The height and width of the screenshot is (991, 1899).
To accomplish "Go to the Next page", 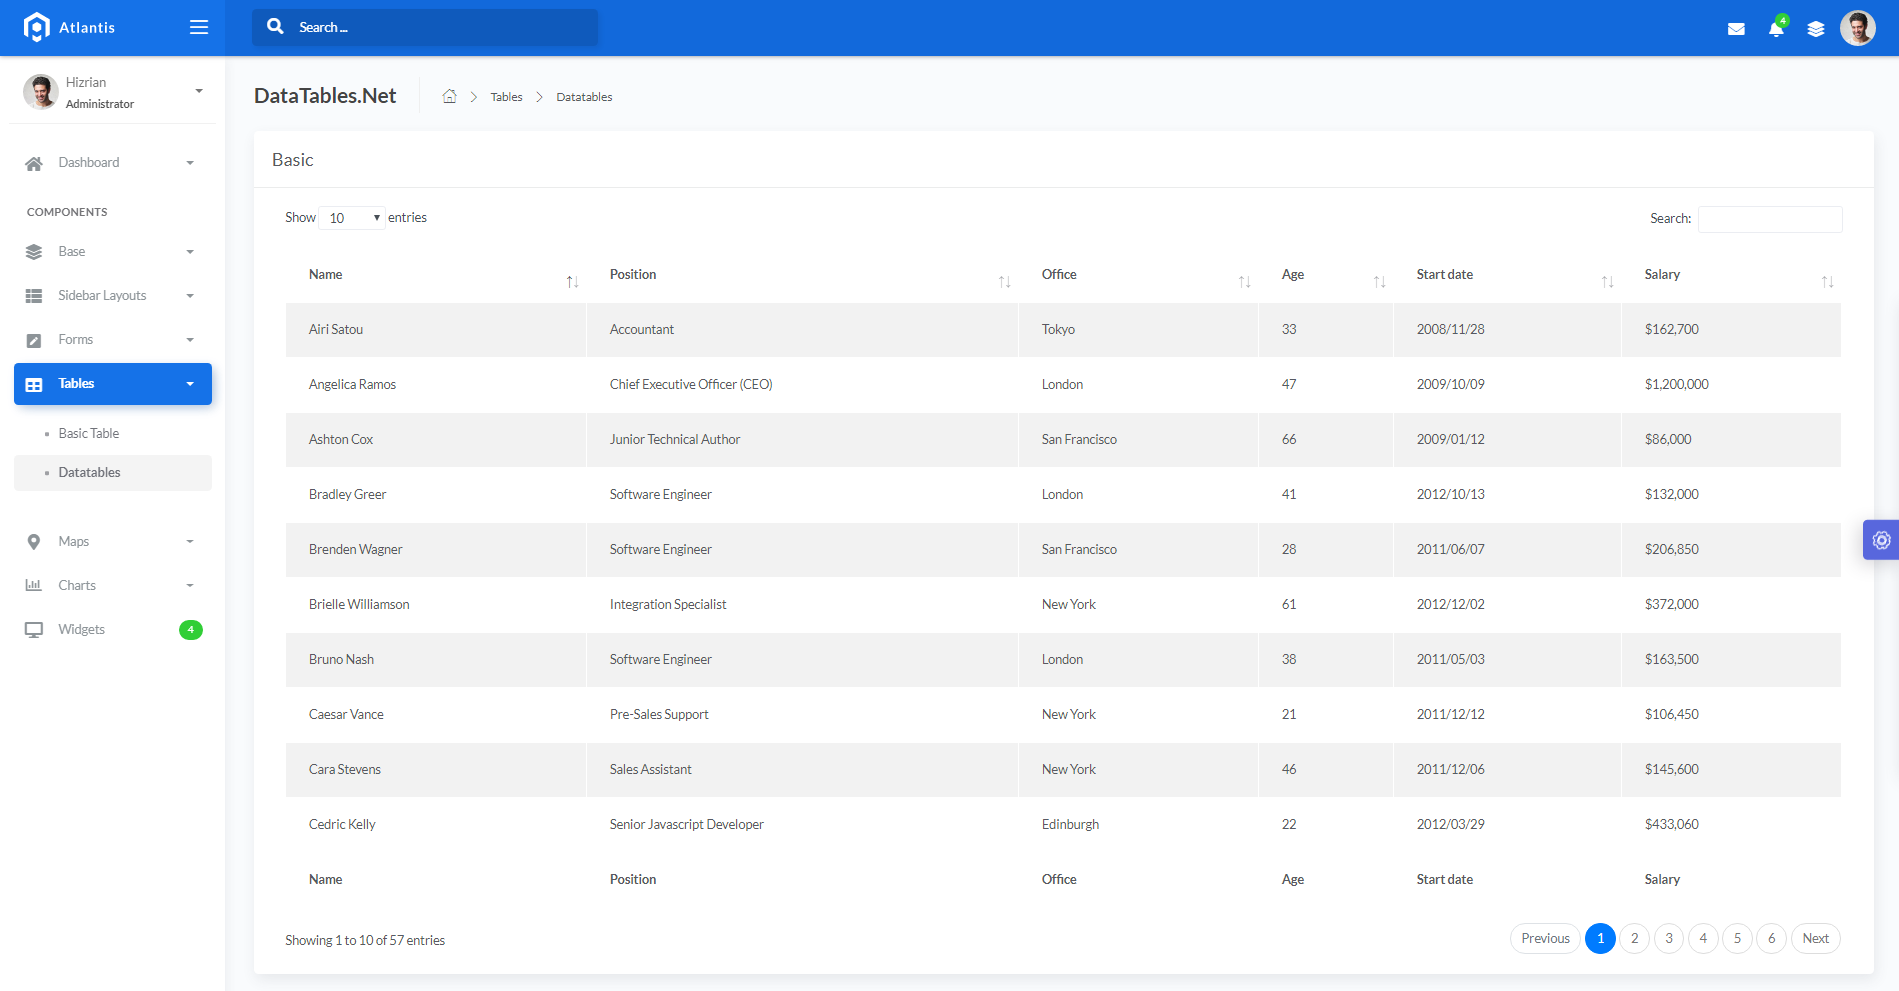I will point(1815,939).
